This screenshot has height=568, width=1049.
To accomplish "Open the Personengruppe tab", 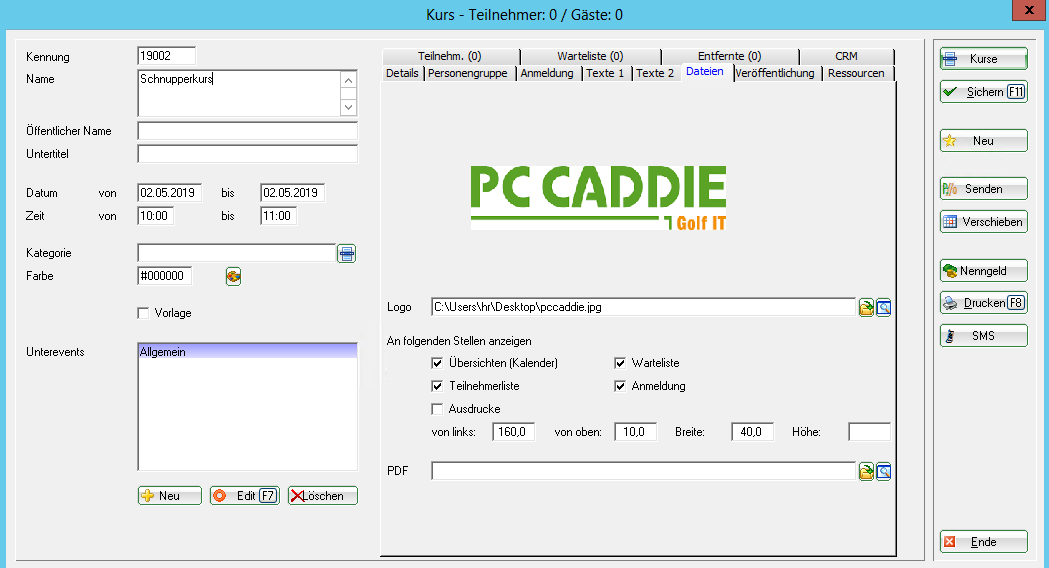I will point(468,74).
